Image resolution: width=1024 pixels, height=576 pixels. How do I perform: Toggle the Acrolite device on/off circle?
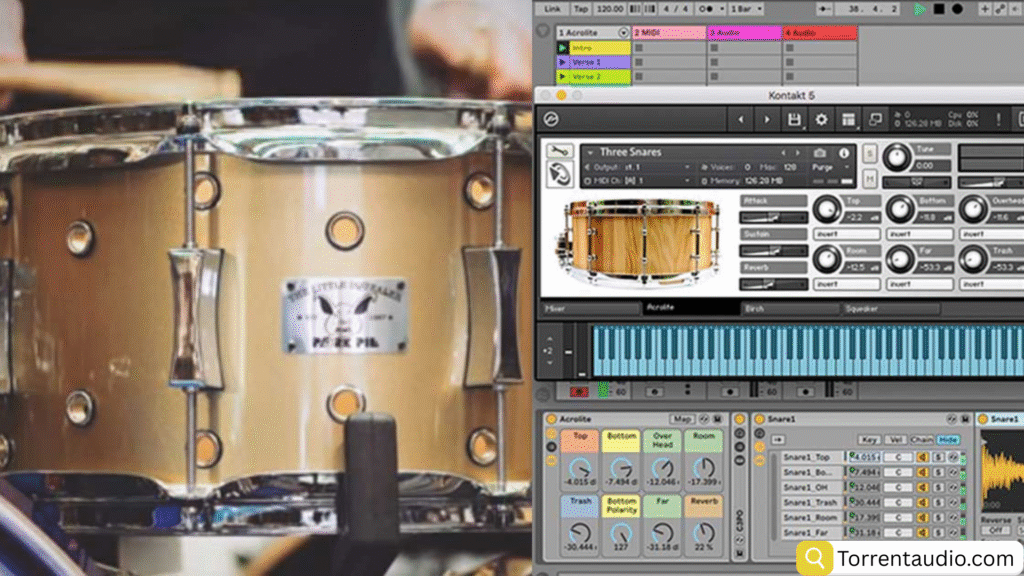pos(551,419)
